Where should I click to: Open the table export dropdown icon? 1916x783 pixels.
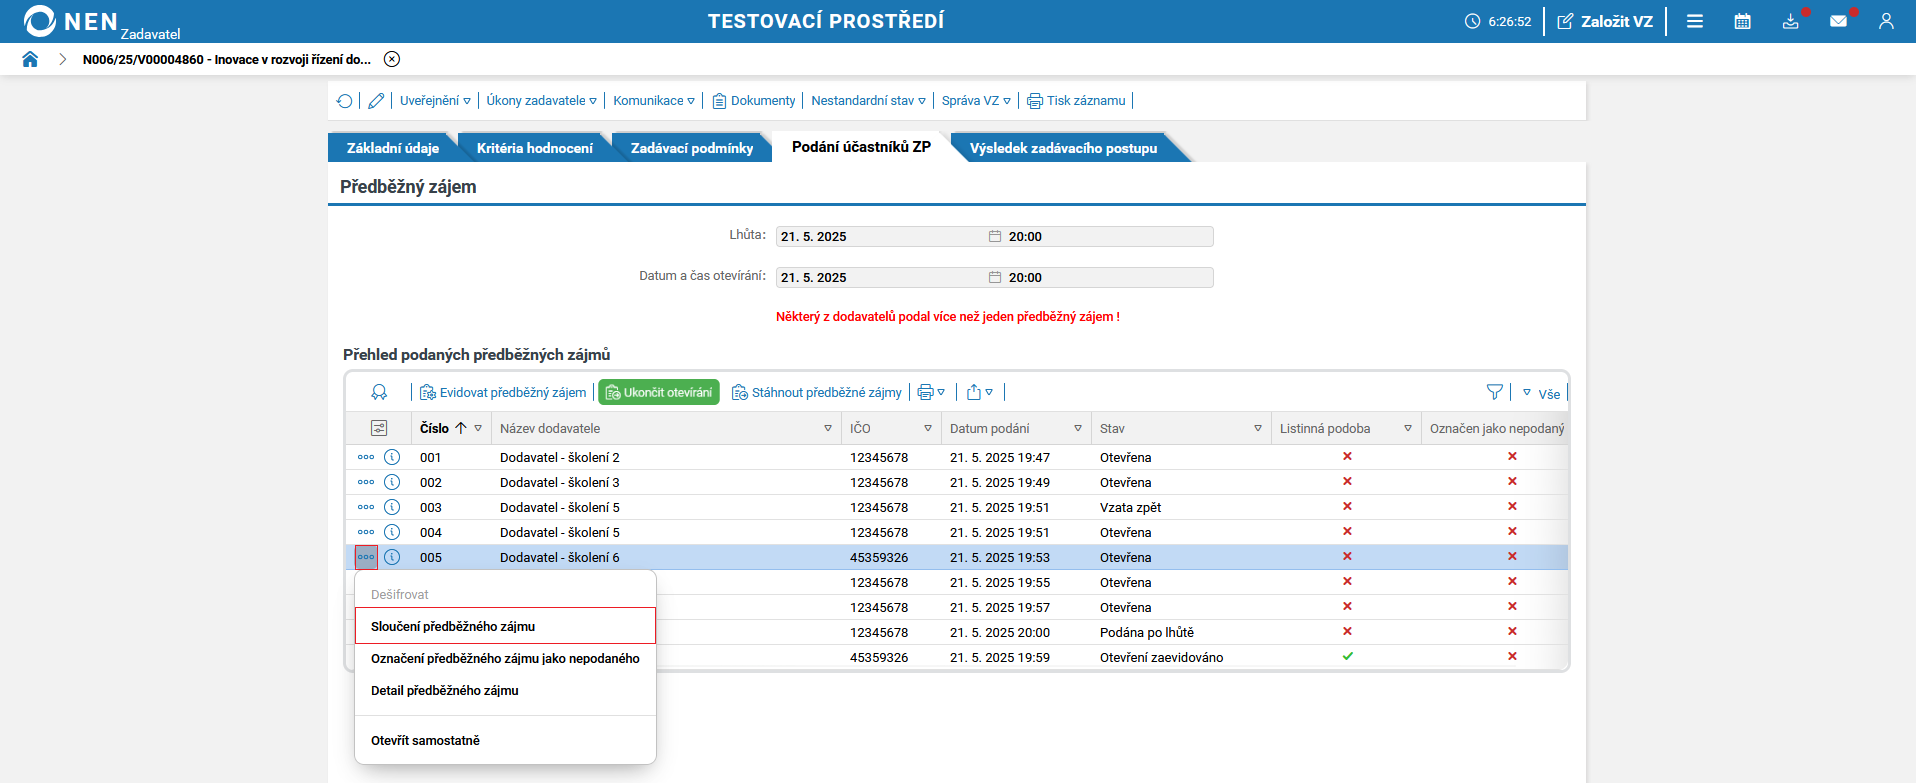click(x=979, y=392)
